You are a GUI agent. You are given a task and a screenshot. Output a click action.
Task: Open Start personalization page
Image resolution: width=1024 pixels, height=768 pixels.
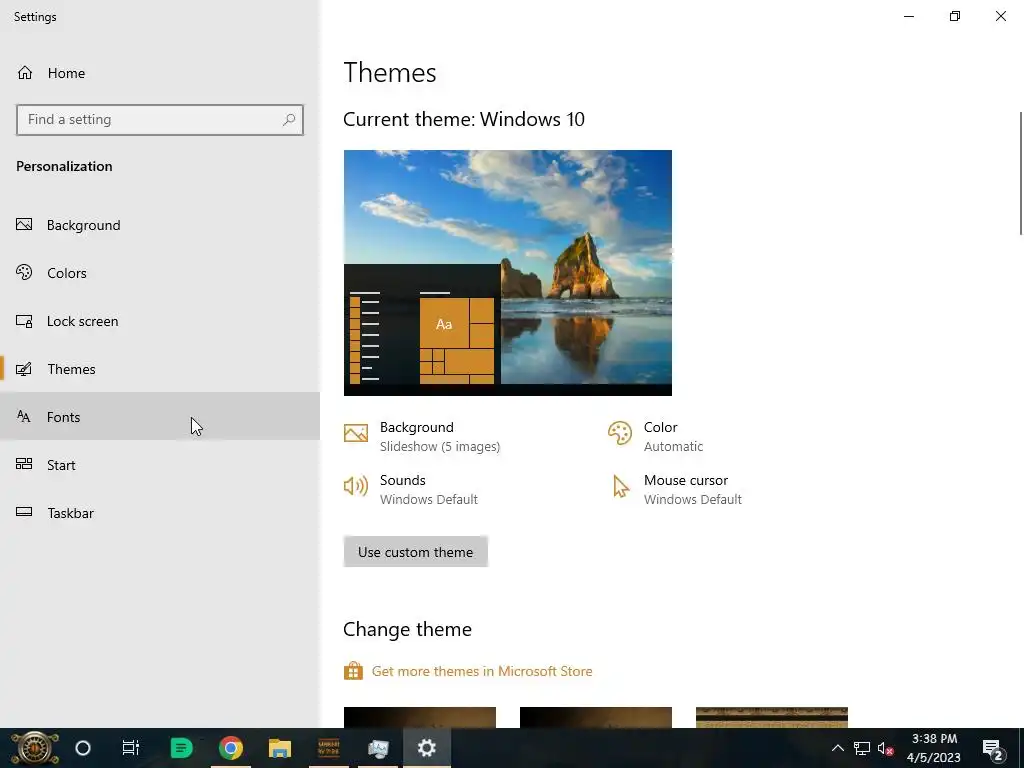160,465
